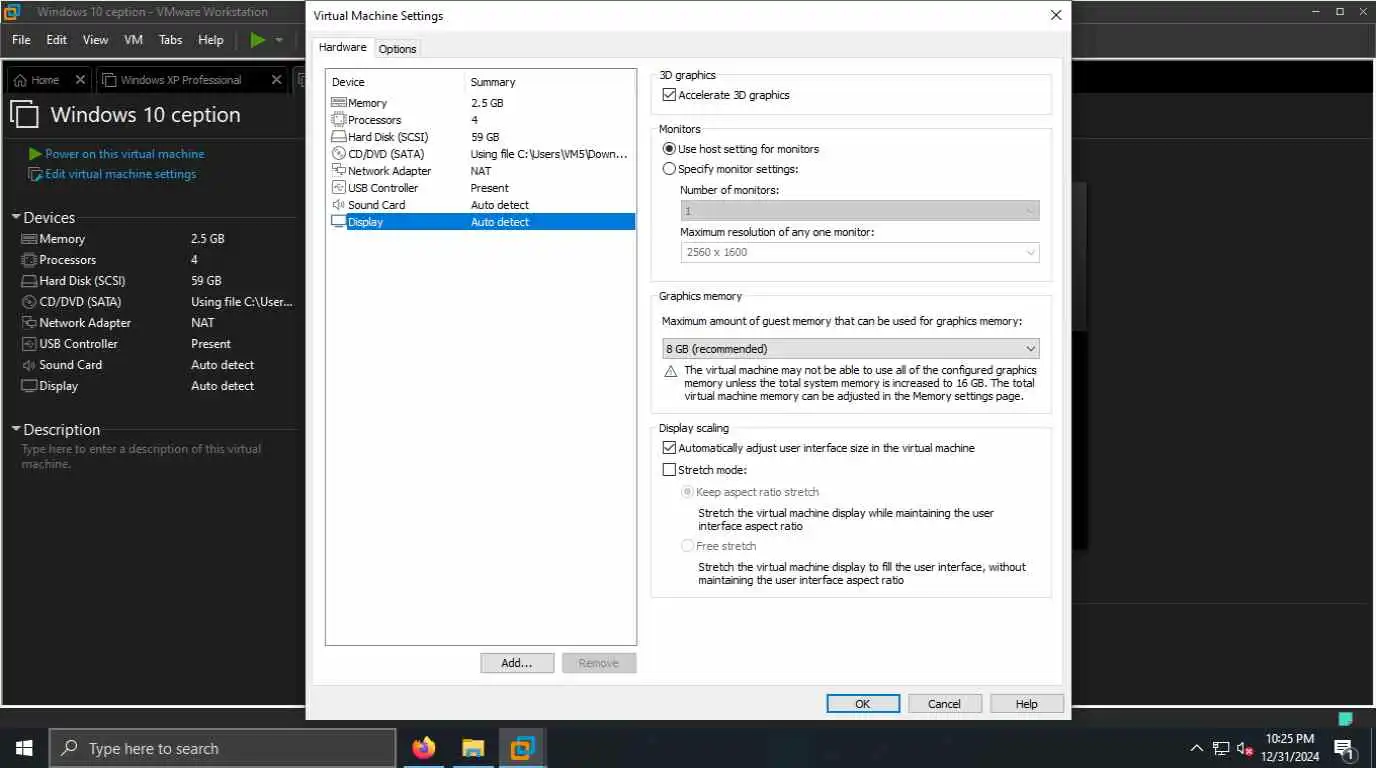This screenshot has height=768, width=1376.
Task: Open File Explorer from the taskbar
Action: [473, 748]
